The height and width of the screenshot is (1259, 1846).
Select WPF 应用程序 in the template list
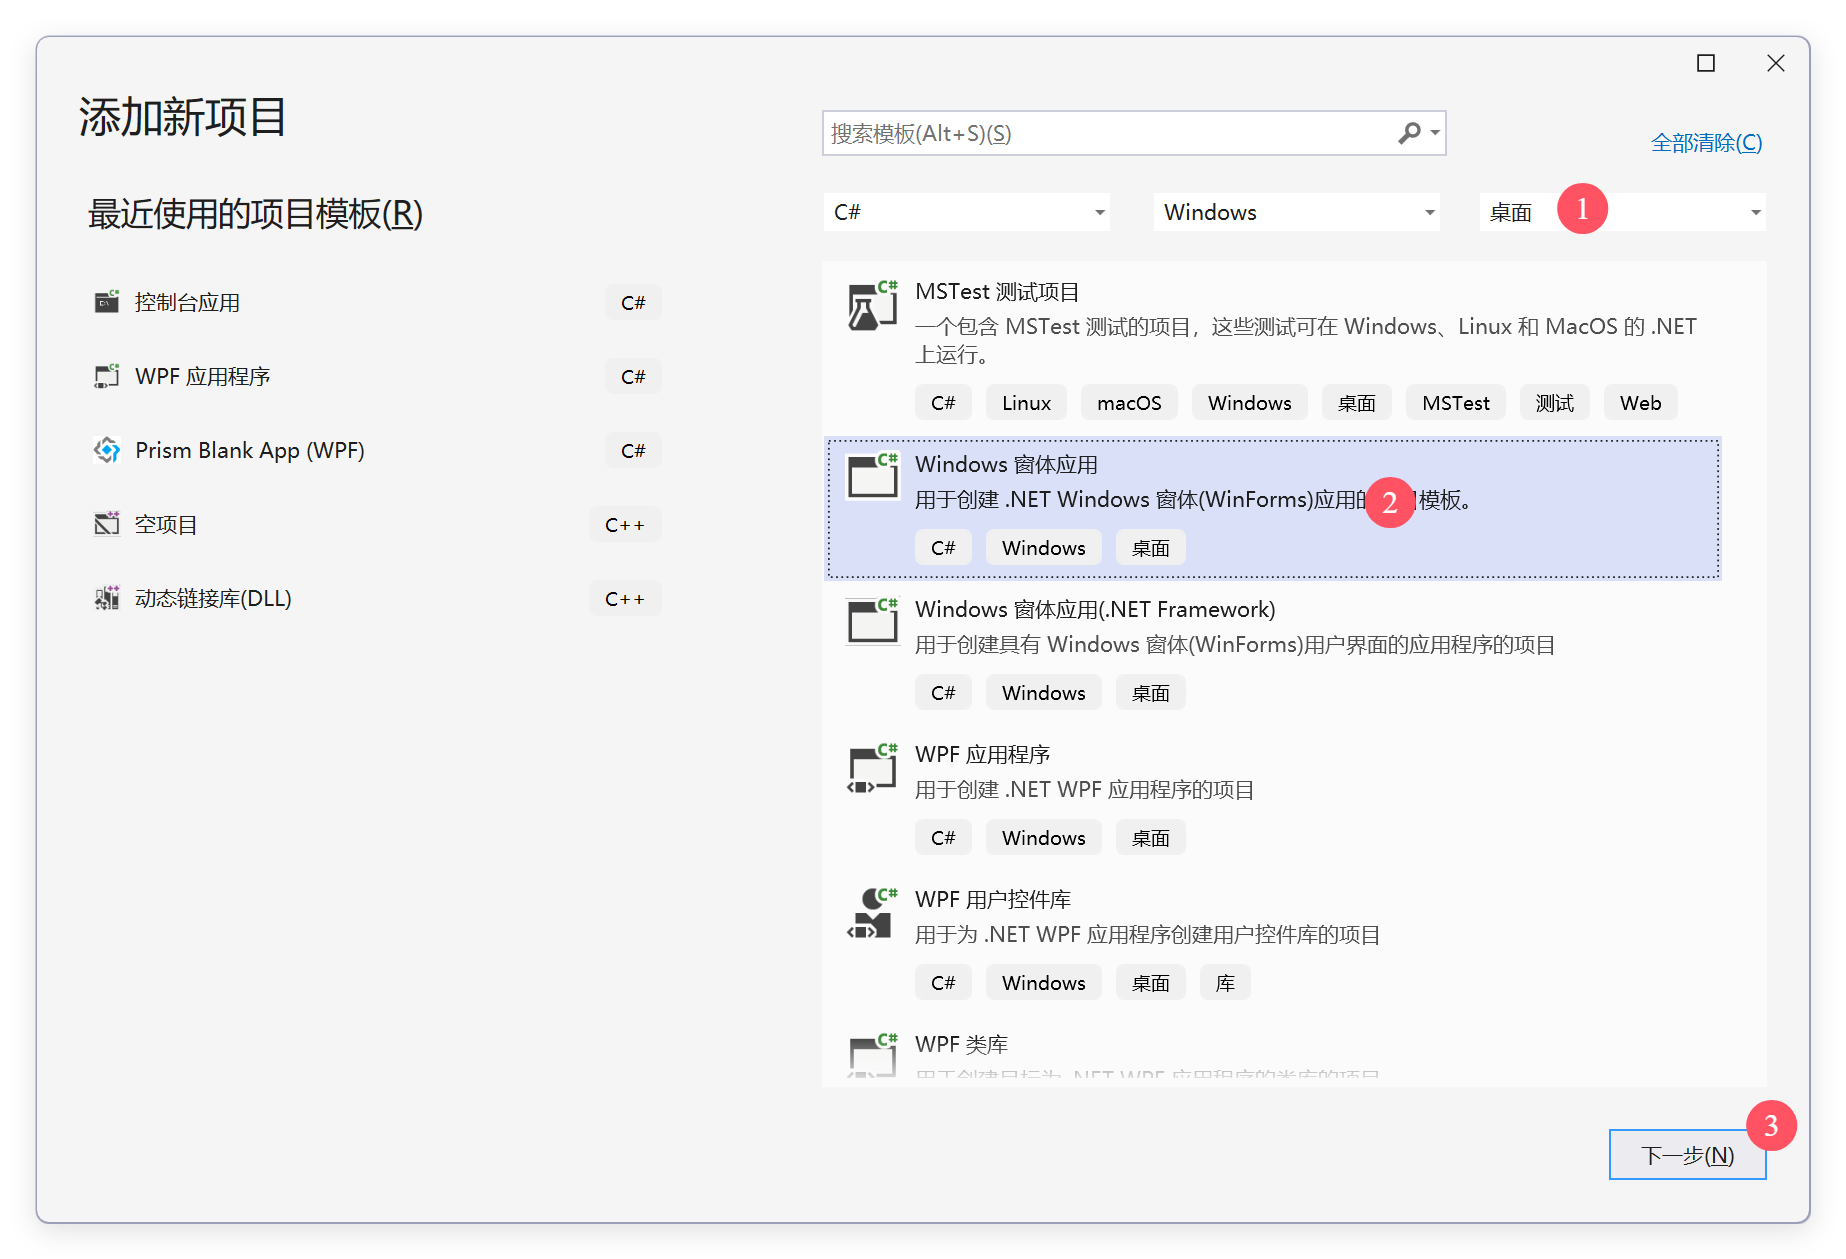pos(982,755)
